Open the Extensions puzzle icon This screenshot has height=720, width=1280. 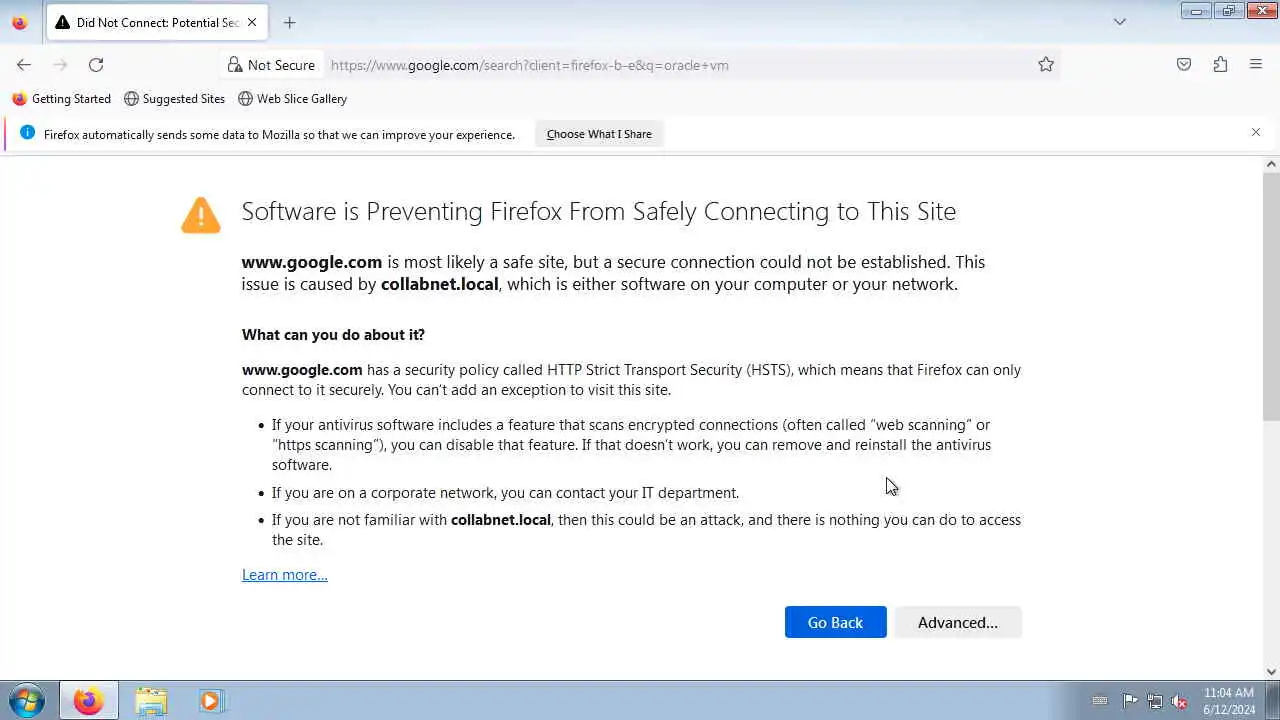click(1220, 65)
